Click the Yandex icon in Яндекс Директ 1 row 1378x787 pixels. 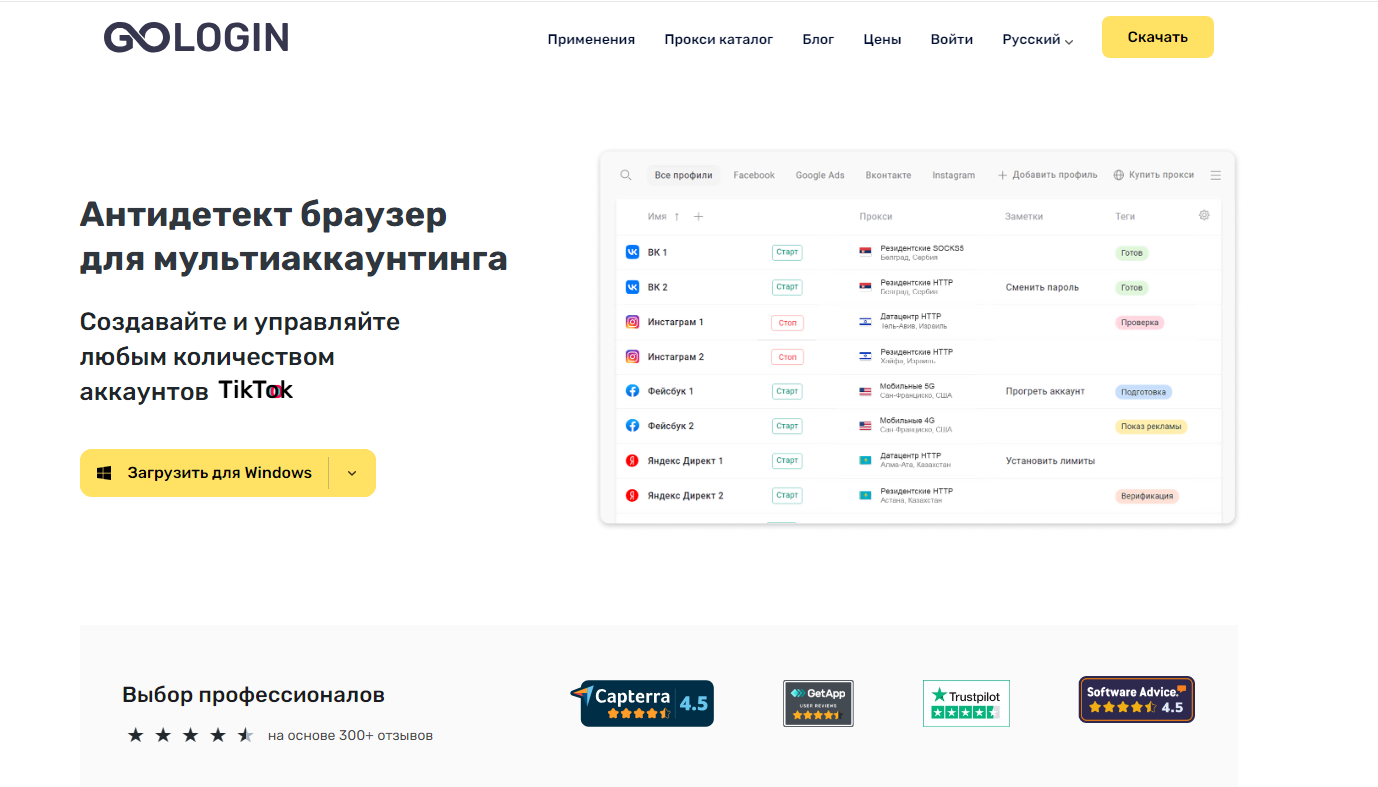pyautogui.click(x=632, y=461)
